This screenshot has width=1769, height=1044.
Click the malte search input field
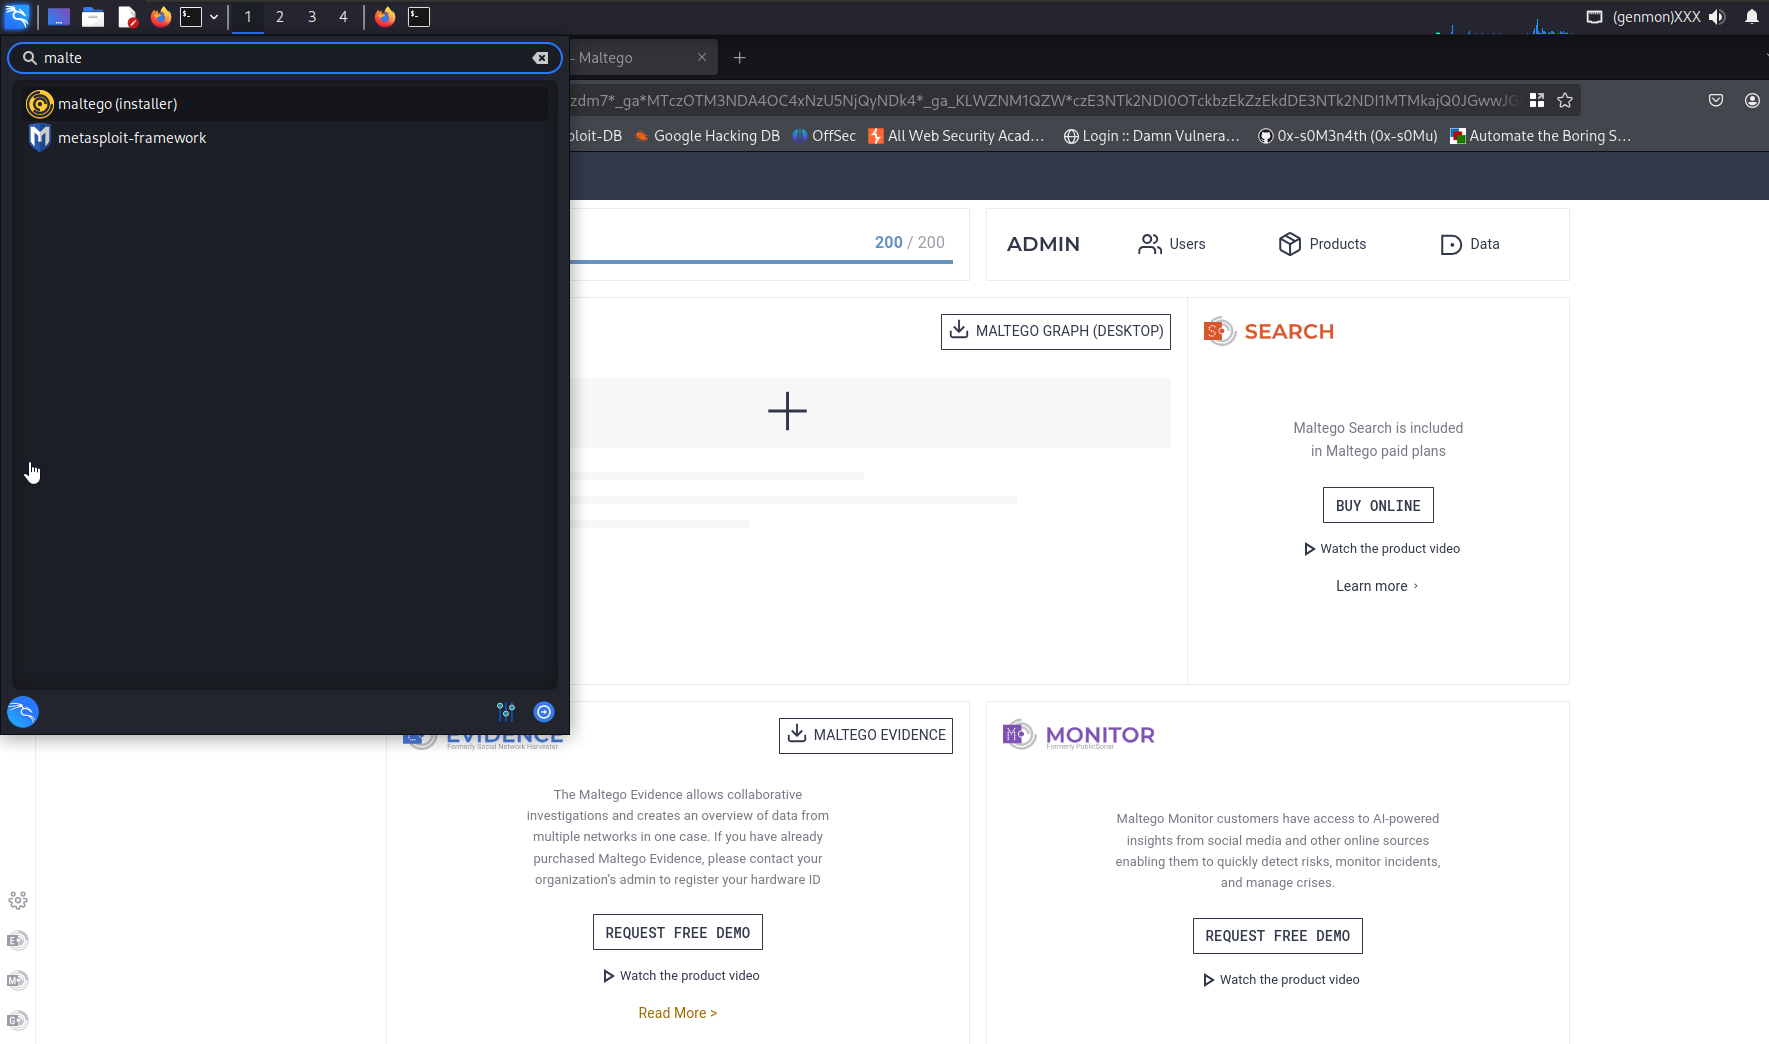pyautogui.click(x=285, y=58)
